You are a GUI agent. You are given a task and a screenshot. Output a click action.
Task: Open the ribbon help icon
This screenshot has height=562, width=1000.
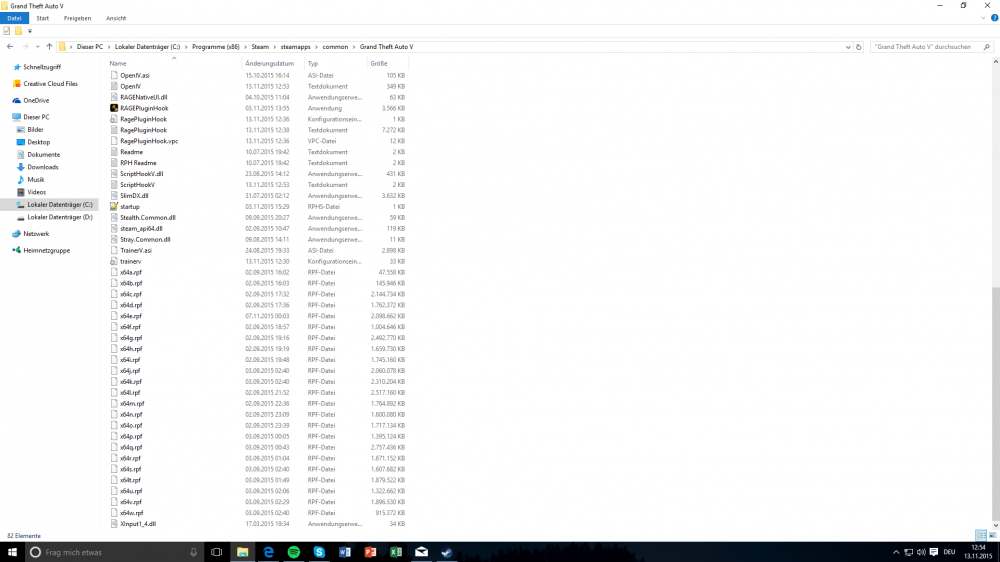point(994,18)
